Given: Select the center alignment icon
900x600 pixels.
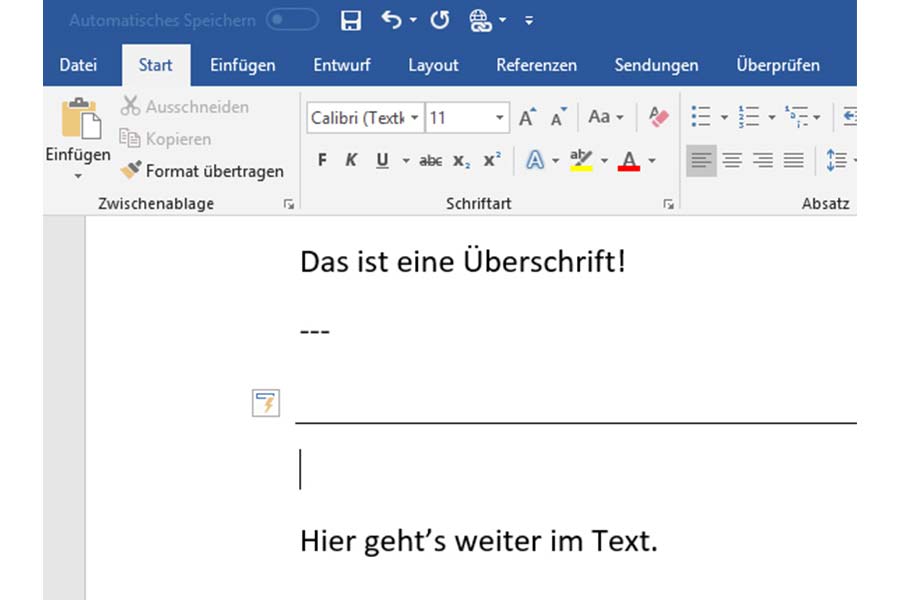Looking at the screenshot, I should click(x=733, y=159).
